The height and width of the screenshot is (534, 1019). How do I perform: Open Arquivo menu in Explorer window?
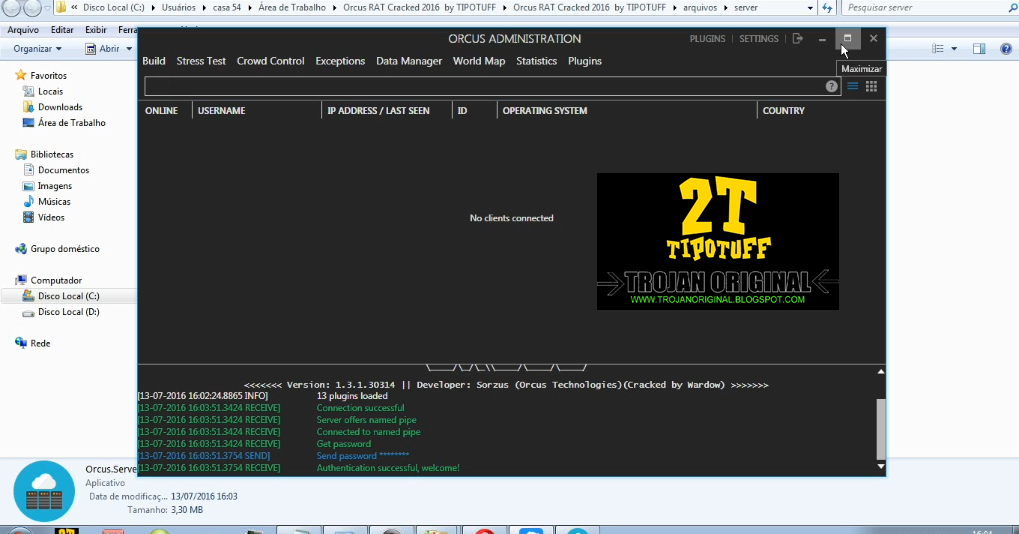click(23, 30)
